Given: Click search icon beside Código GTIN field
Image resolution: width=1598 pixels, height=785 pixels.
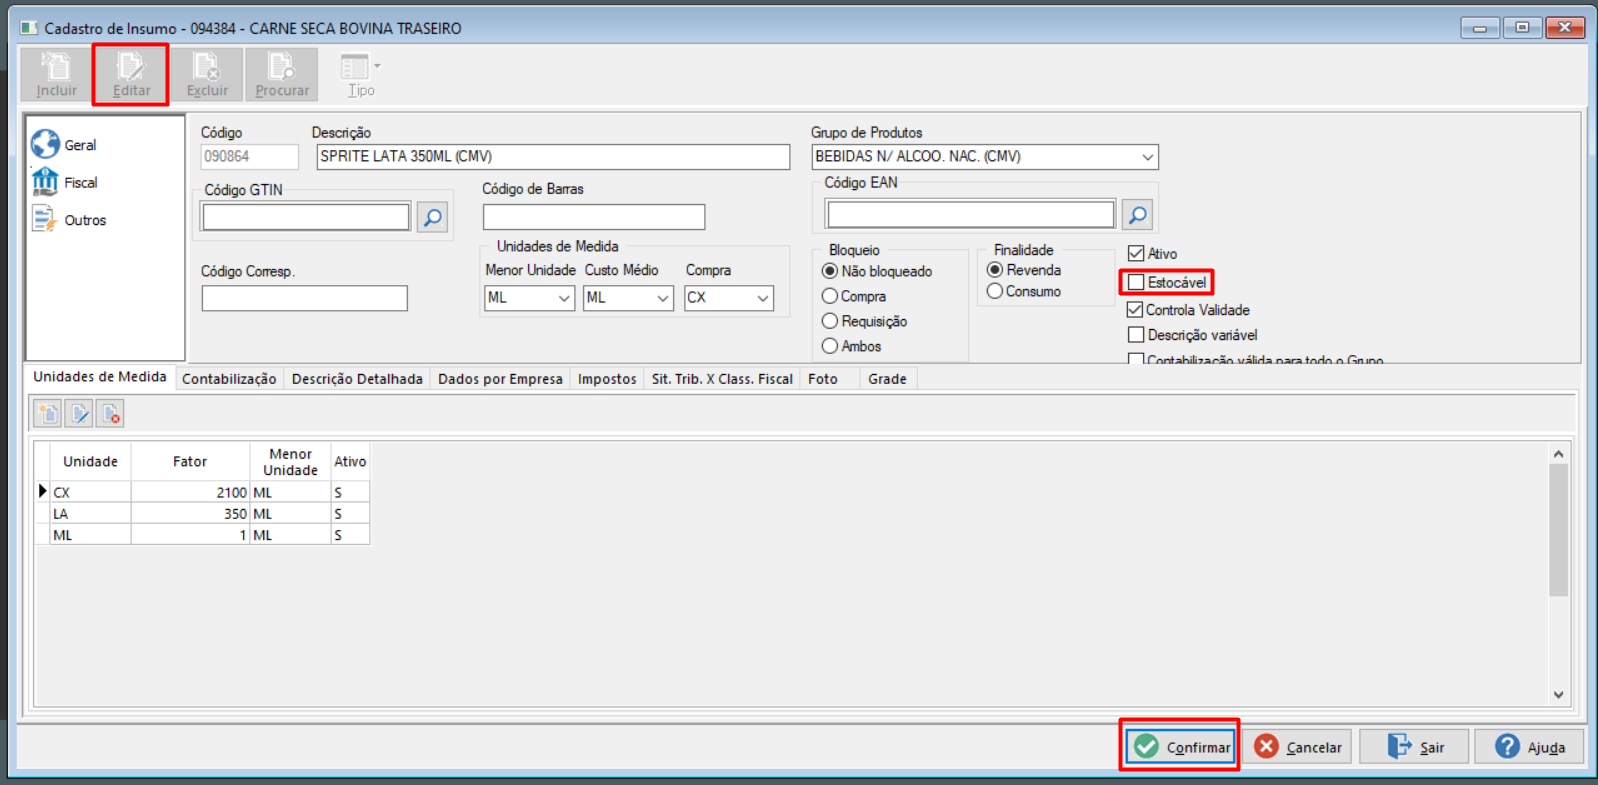Looking at the screenshot, I should 432,217.
